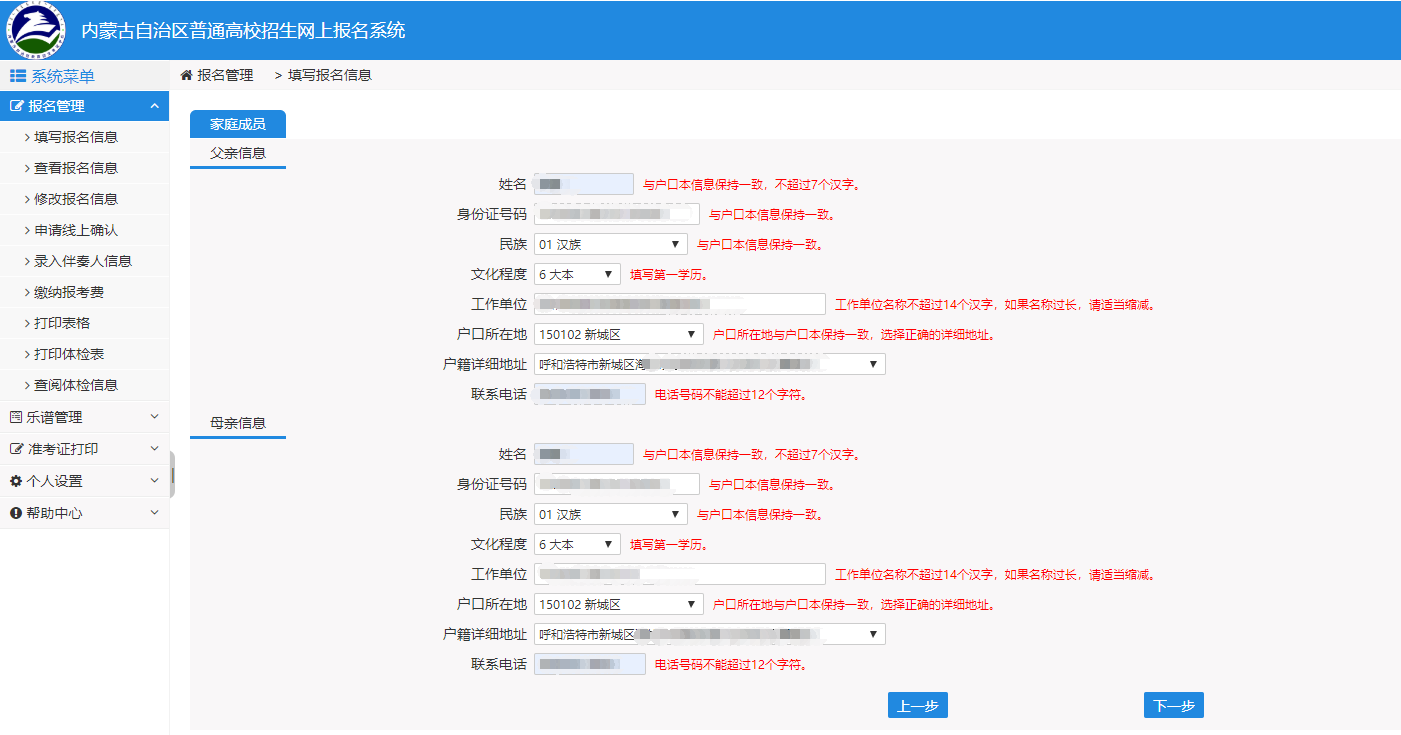
Task: Click the 准考证打印 edit icon
Action: click(x=16, y=449)
